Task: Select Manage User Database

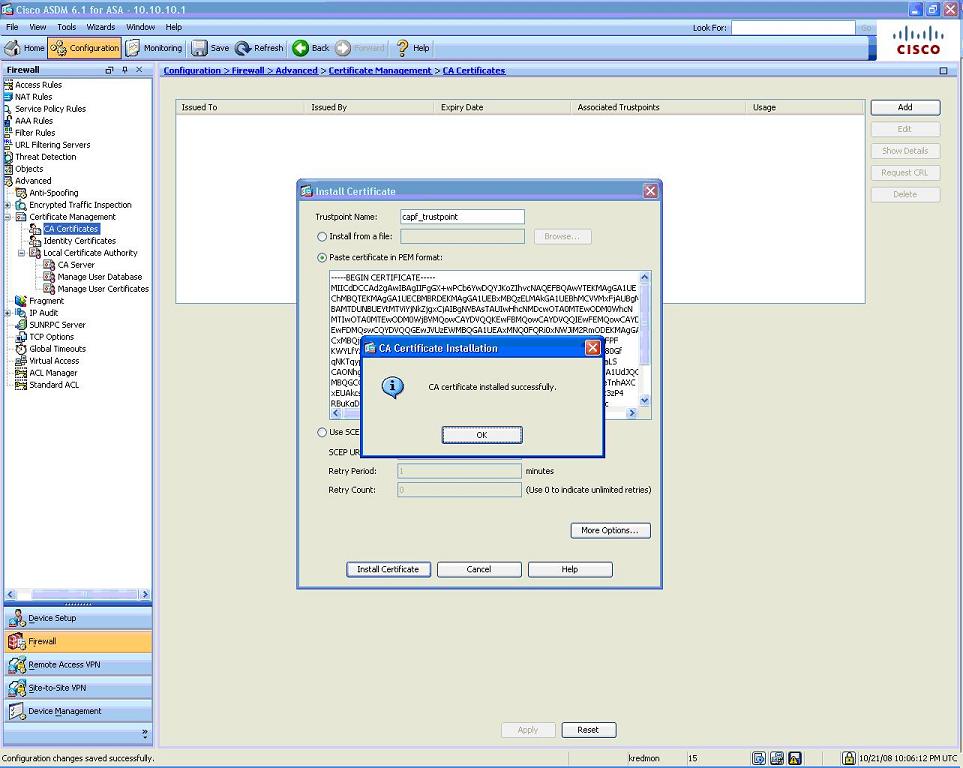Action: (99, 276)
